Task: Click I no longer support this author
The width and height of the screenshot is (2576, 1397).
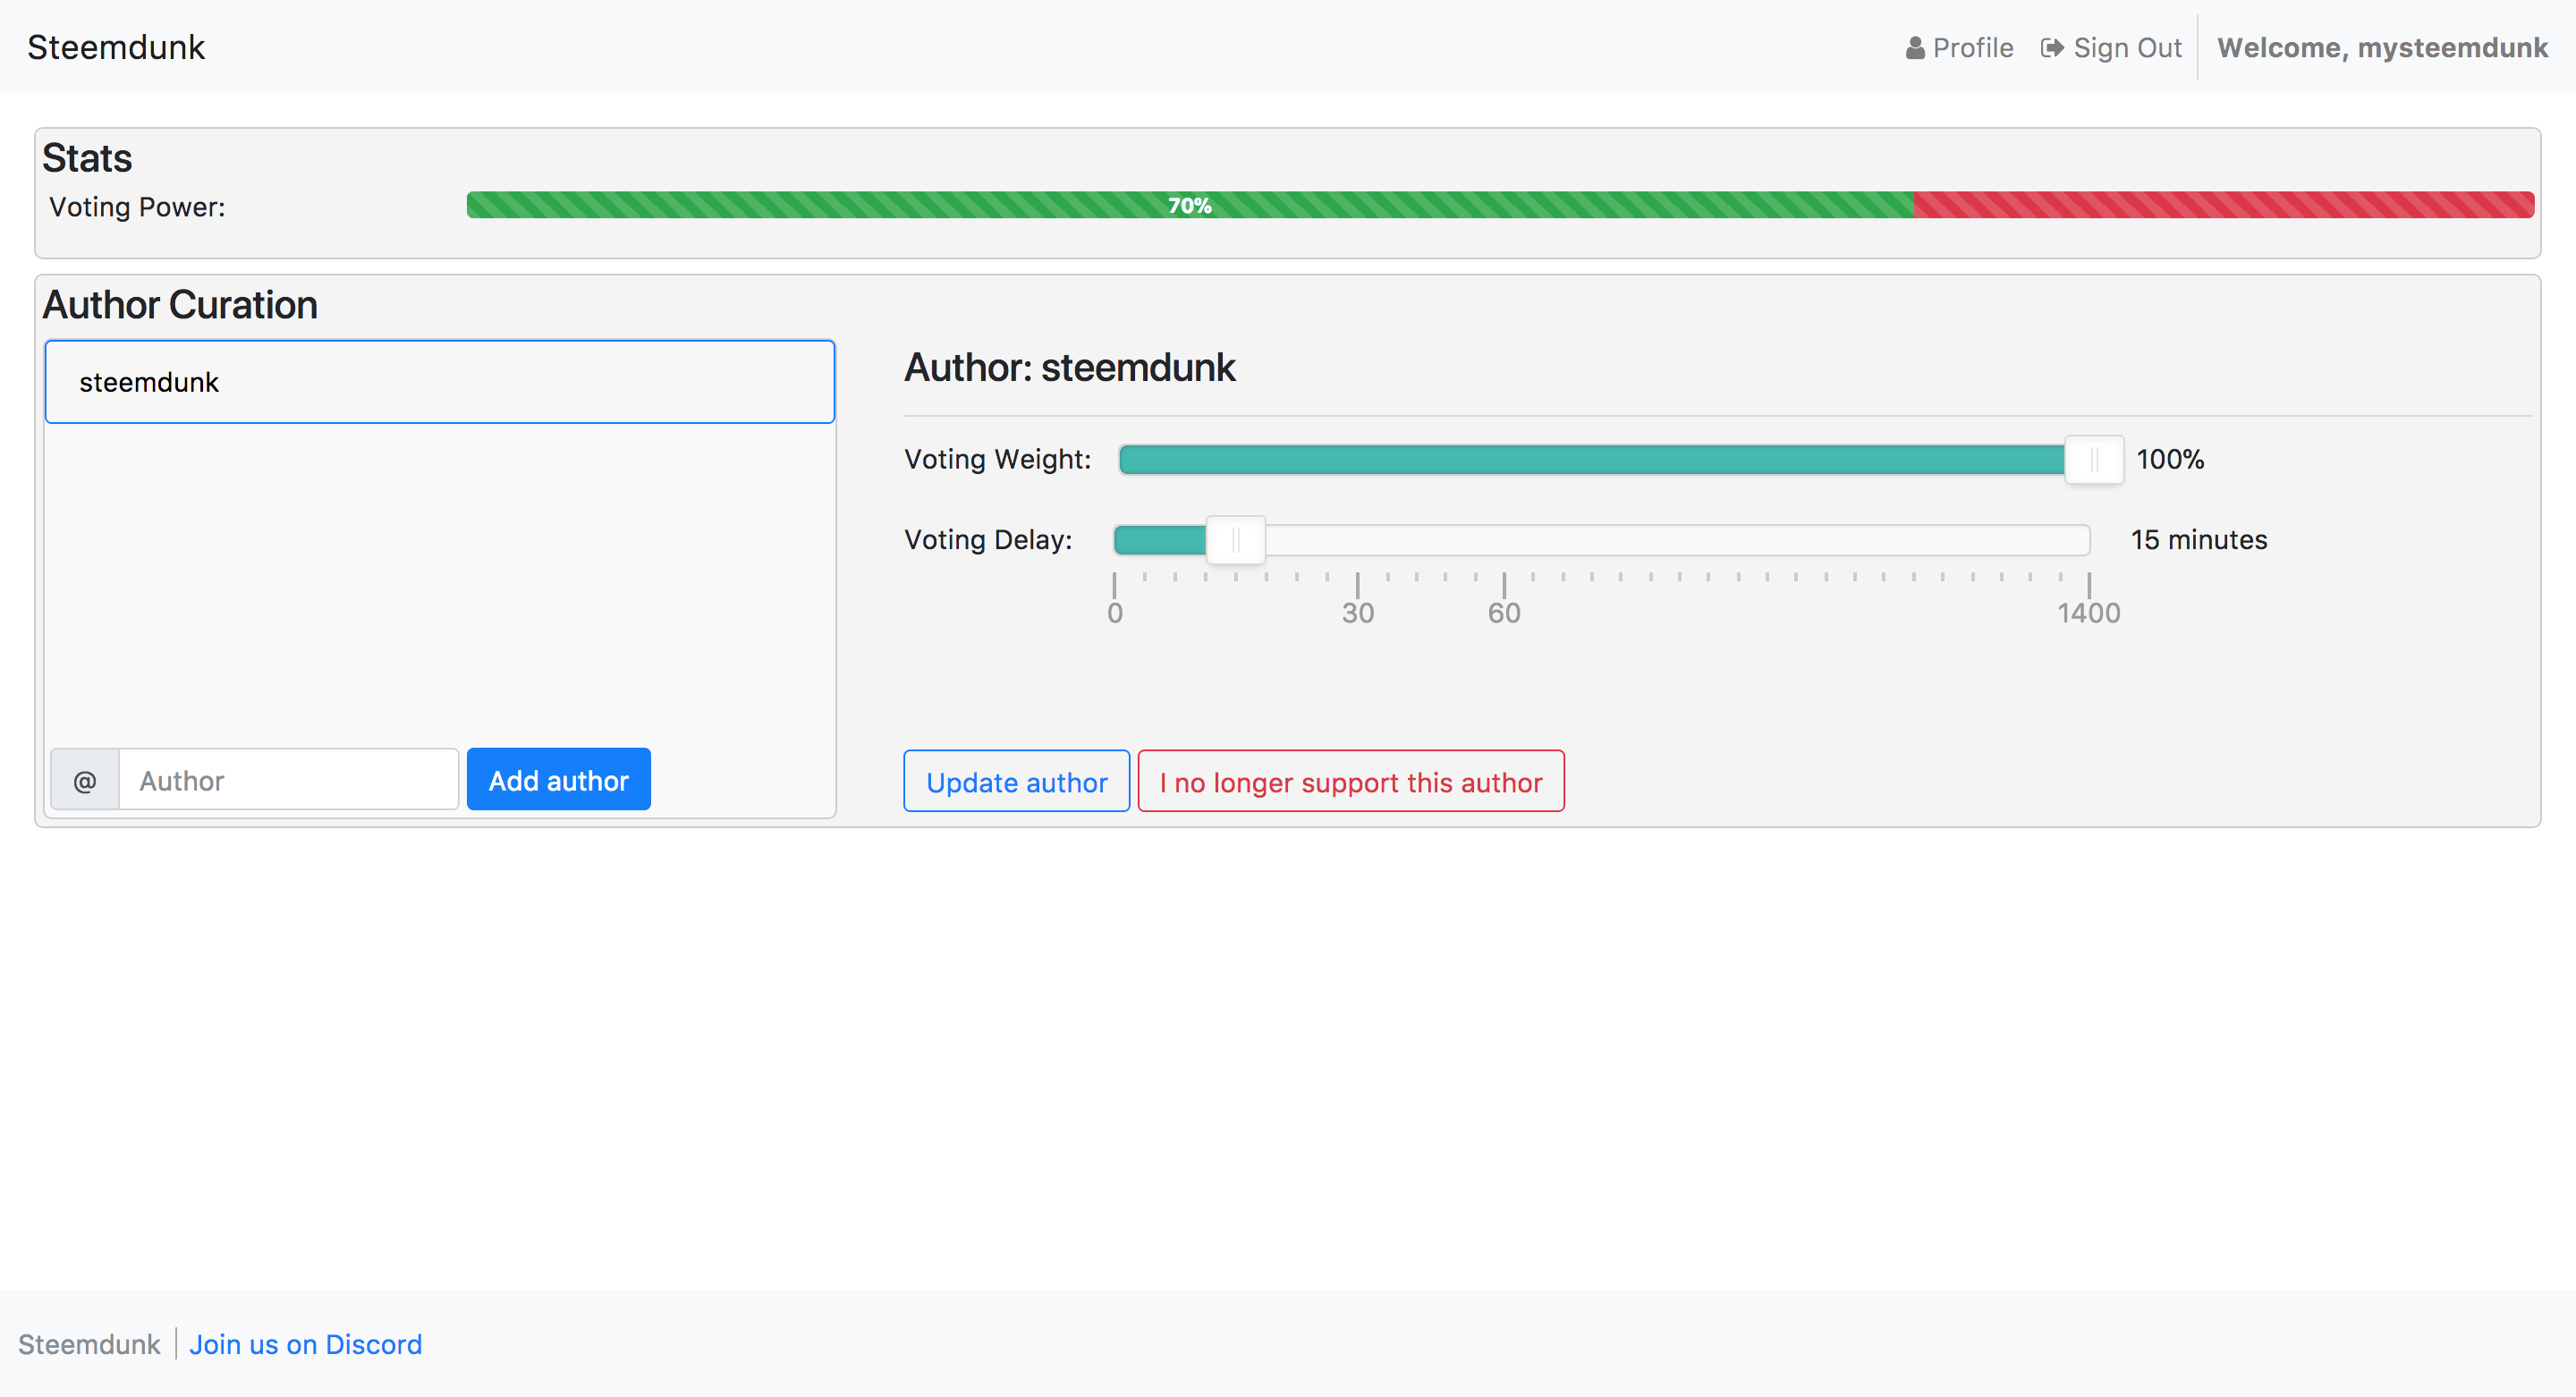Action: click(x=1351, y=781)
